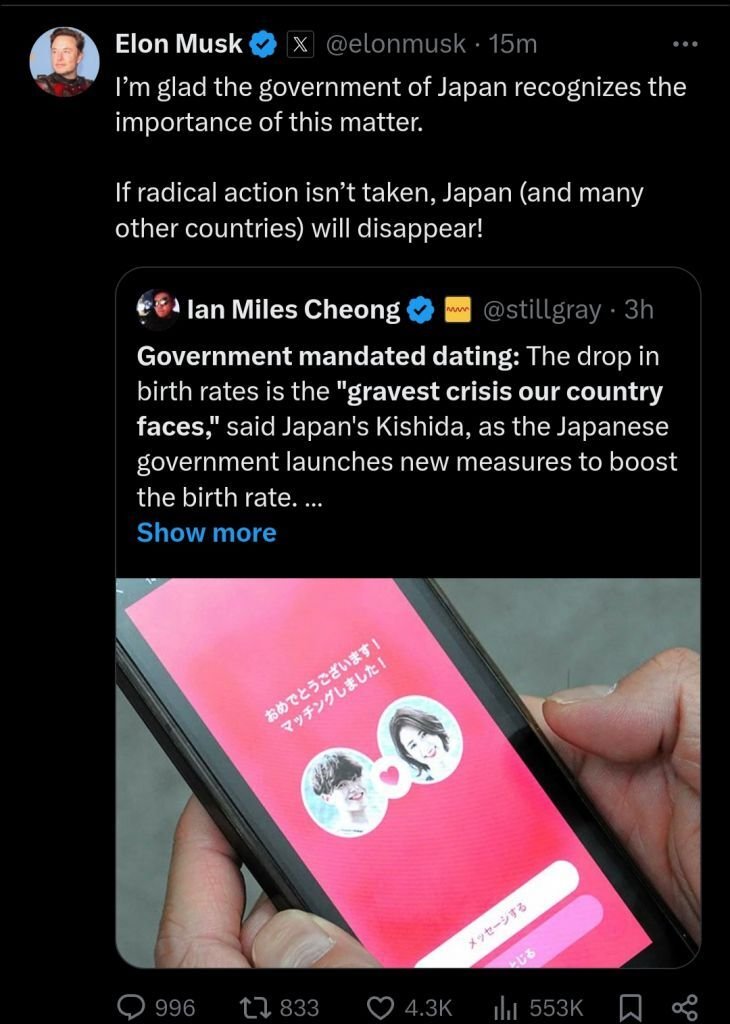Click the Ian Miles Cheong display name
This screenshot has width=730, height=1024.
pos(294,310)
